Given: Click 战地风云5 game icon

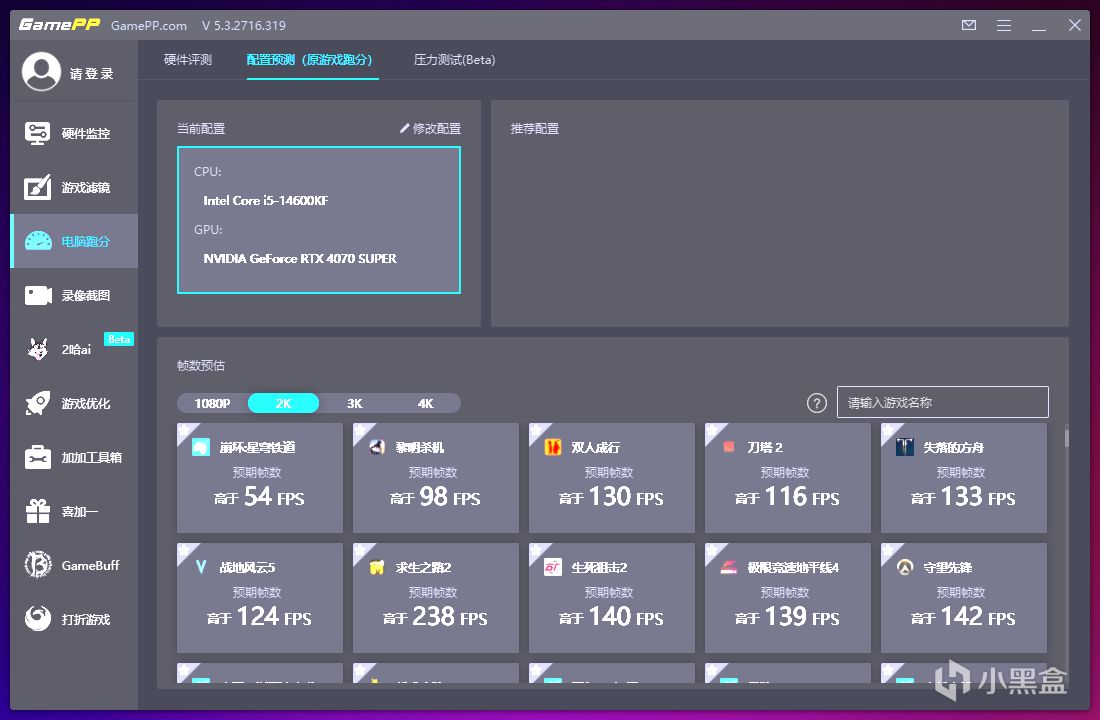Looking at the screenshot, I should tap(201, 567).
